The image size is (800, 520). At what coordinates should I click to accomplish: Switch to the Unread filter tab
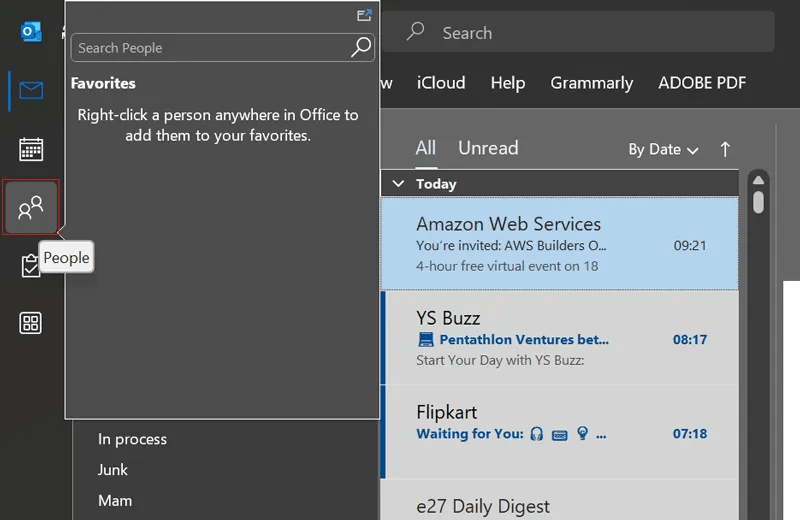(488, 148)
